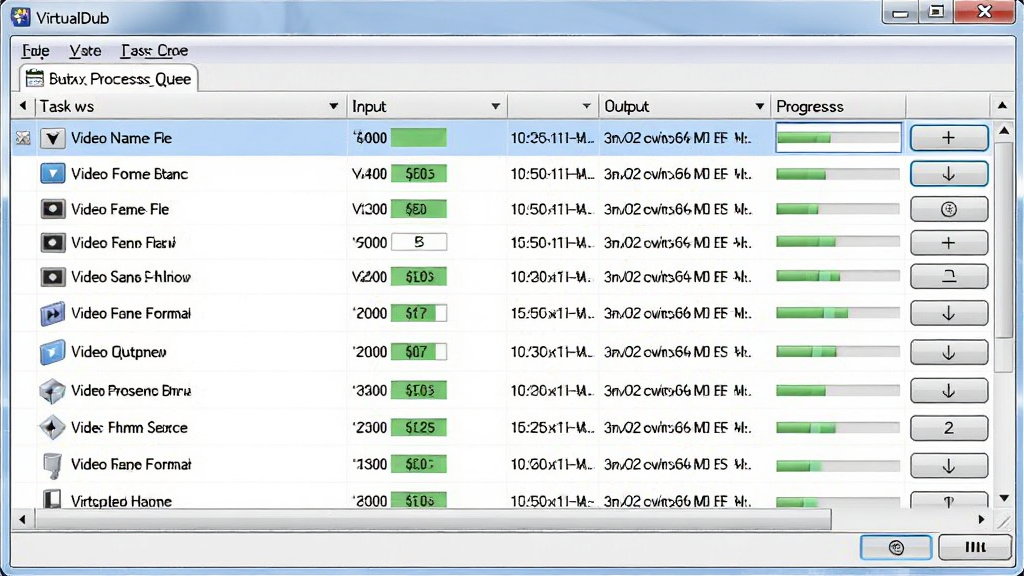Click the down arrow button in Video Fane Formal row
Screen dimensions: 1024x576
point(949,313)
